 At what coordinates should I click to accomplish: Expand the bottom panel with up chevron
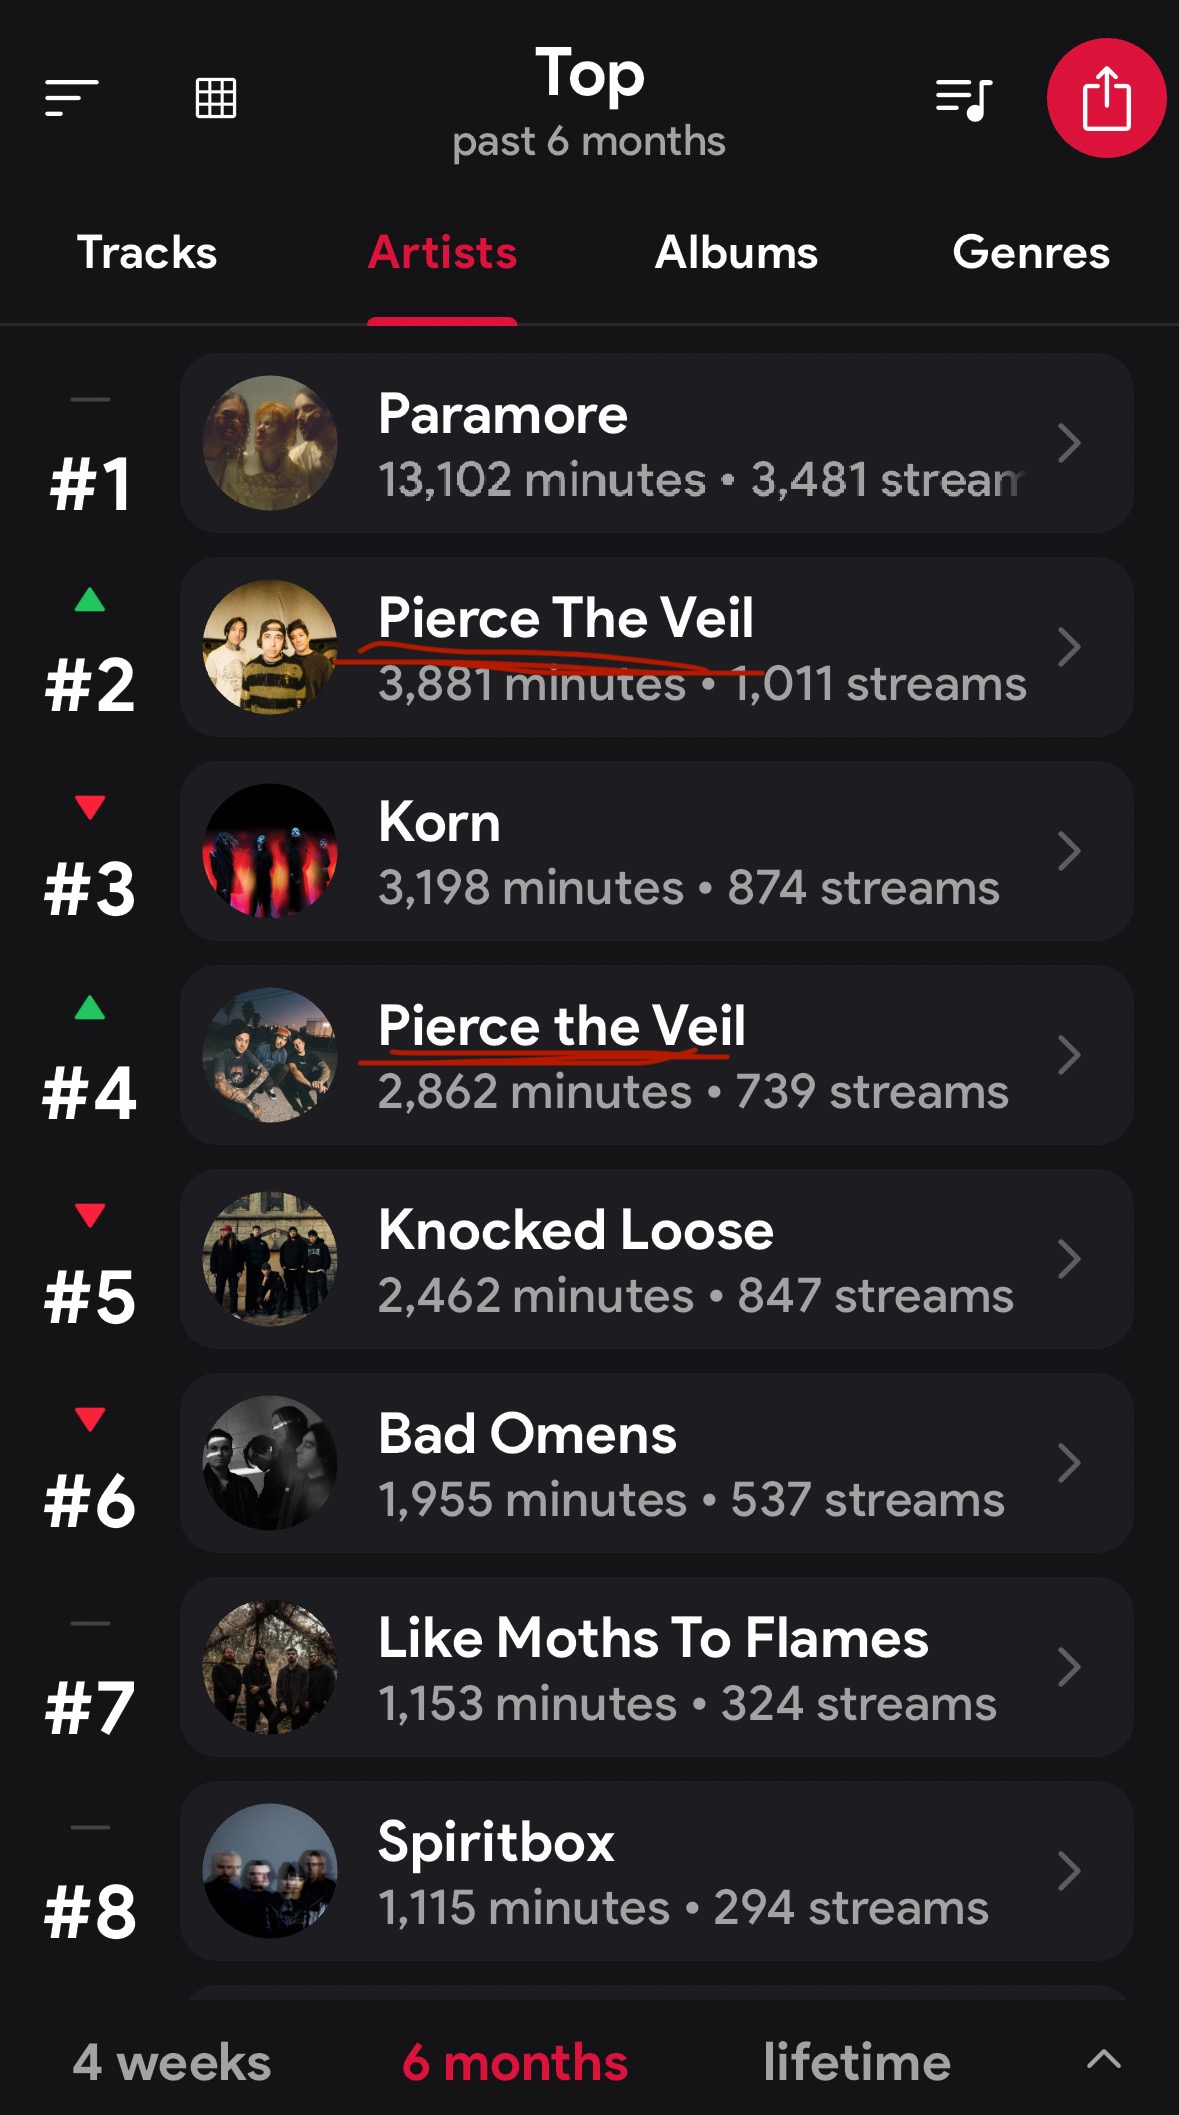coord(1104,2060)
